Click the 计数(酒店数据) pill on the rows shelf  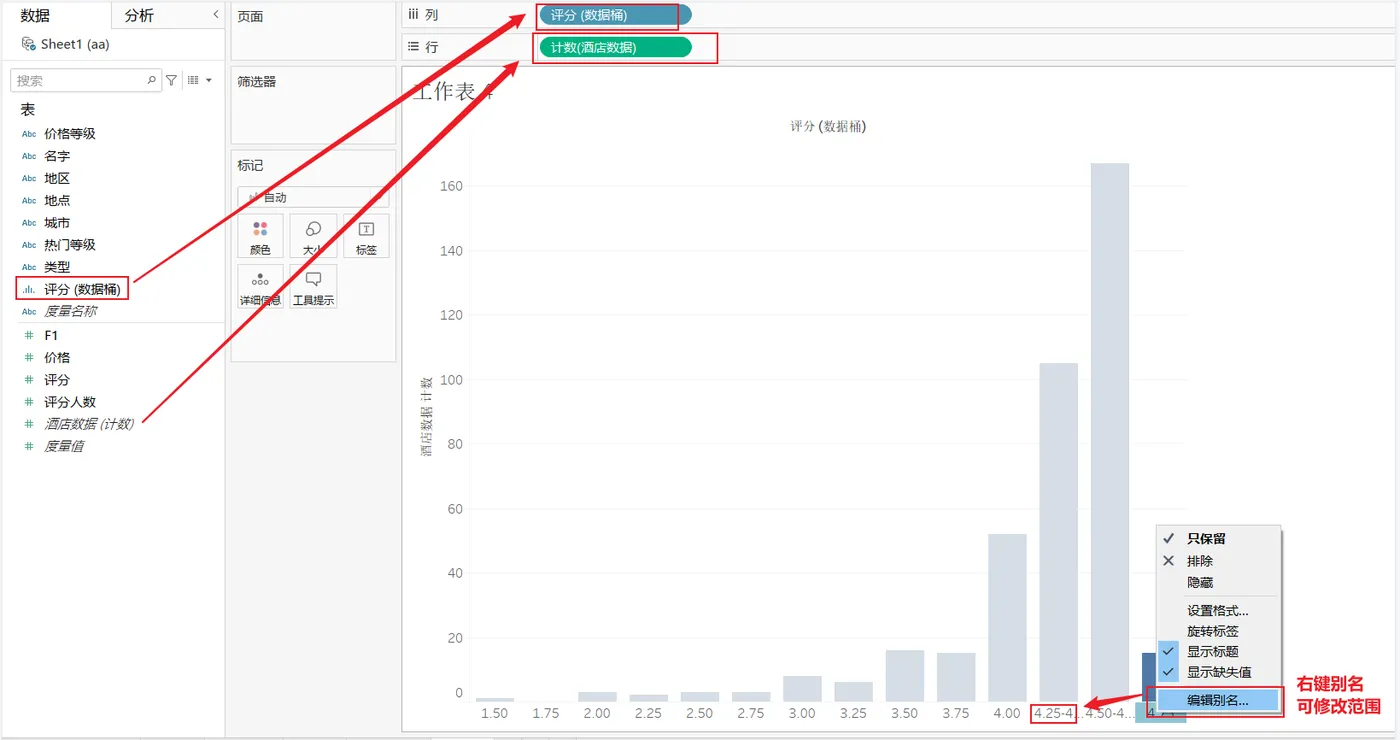(x=614, y=47)
